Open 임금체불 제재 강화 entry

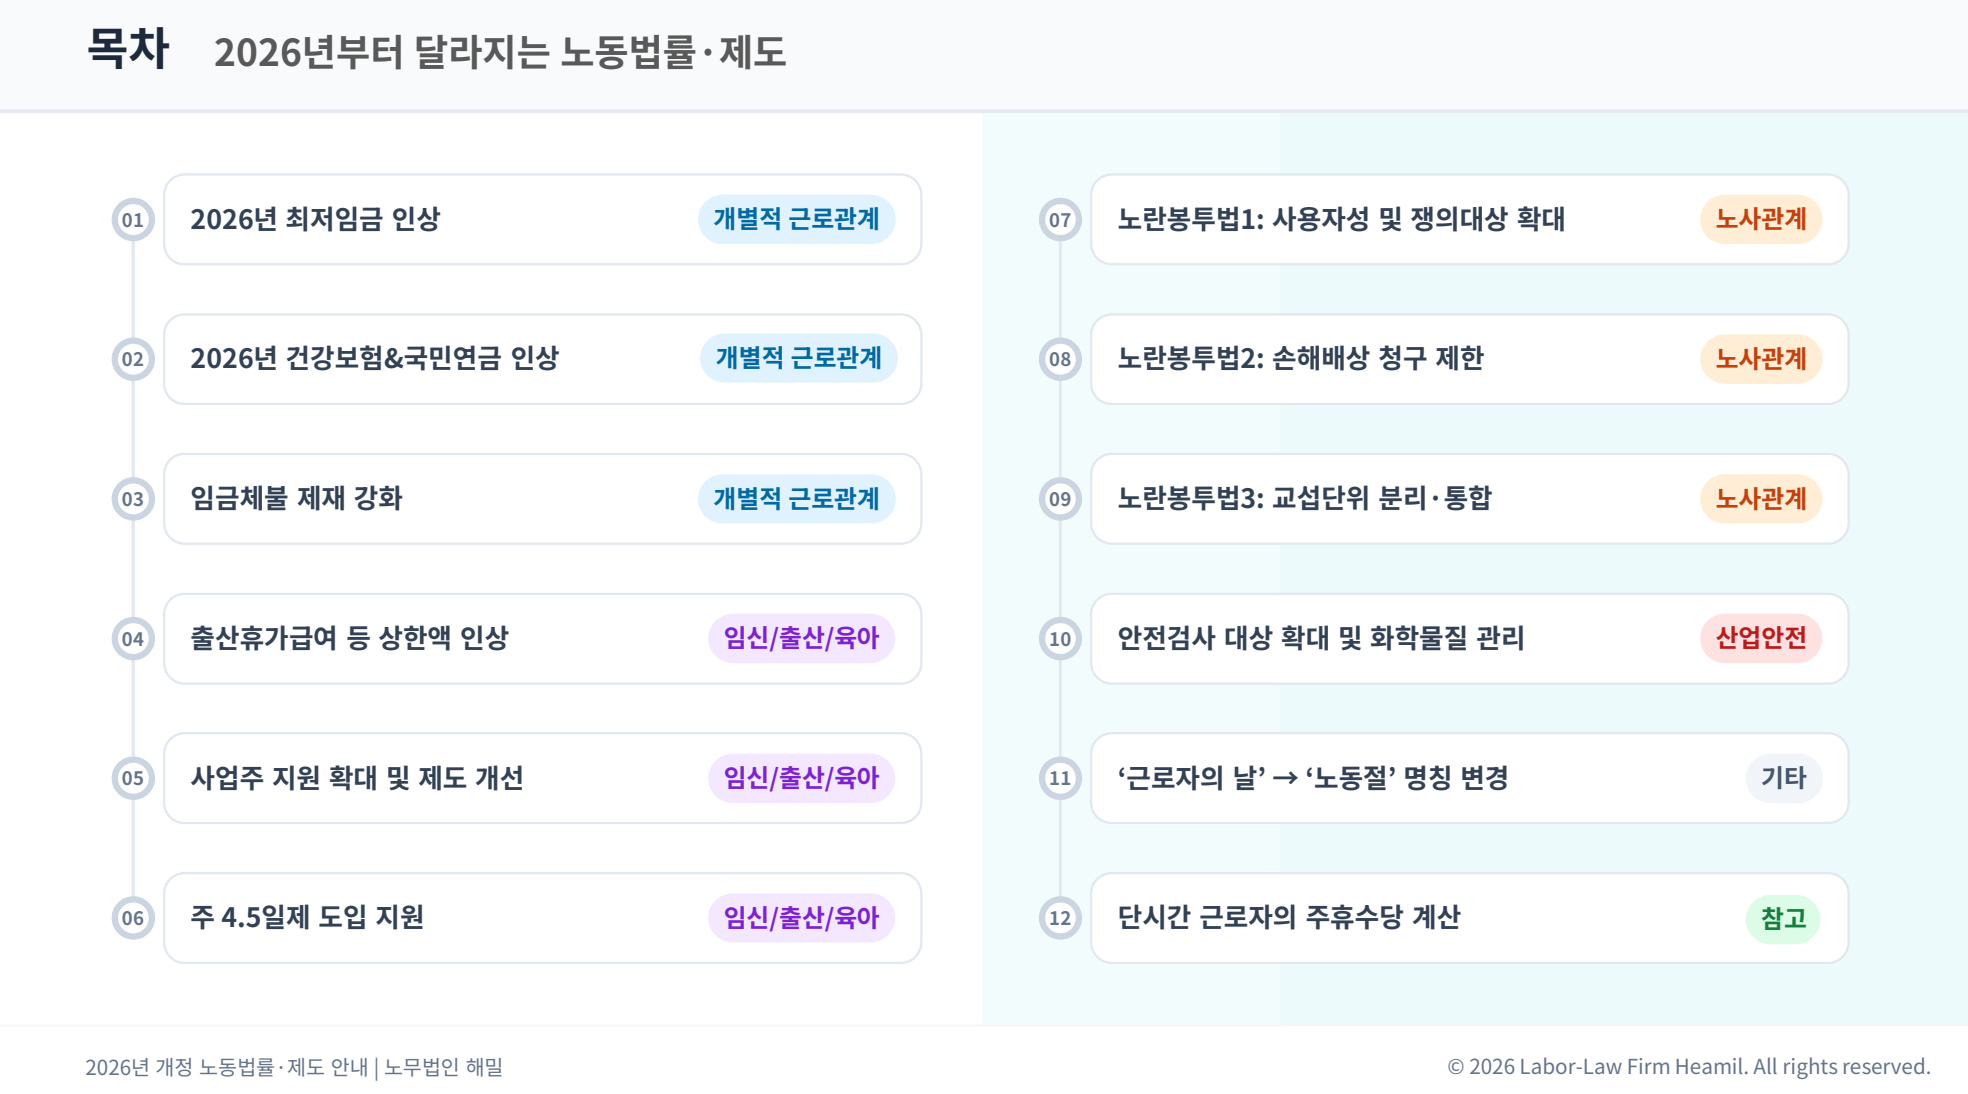tap(543, 499)
